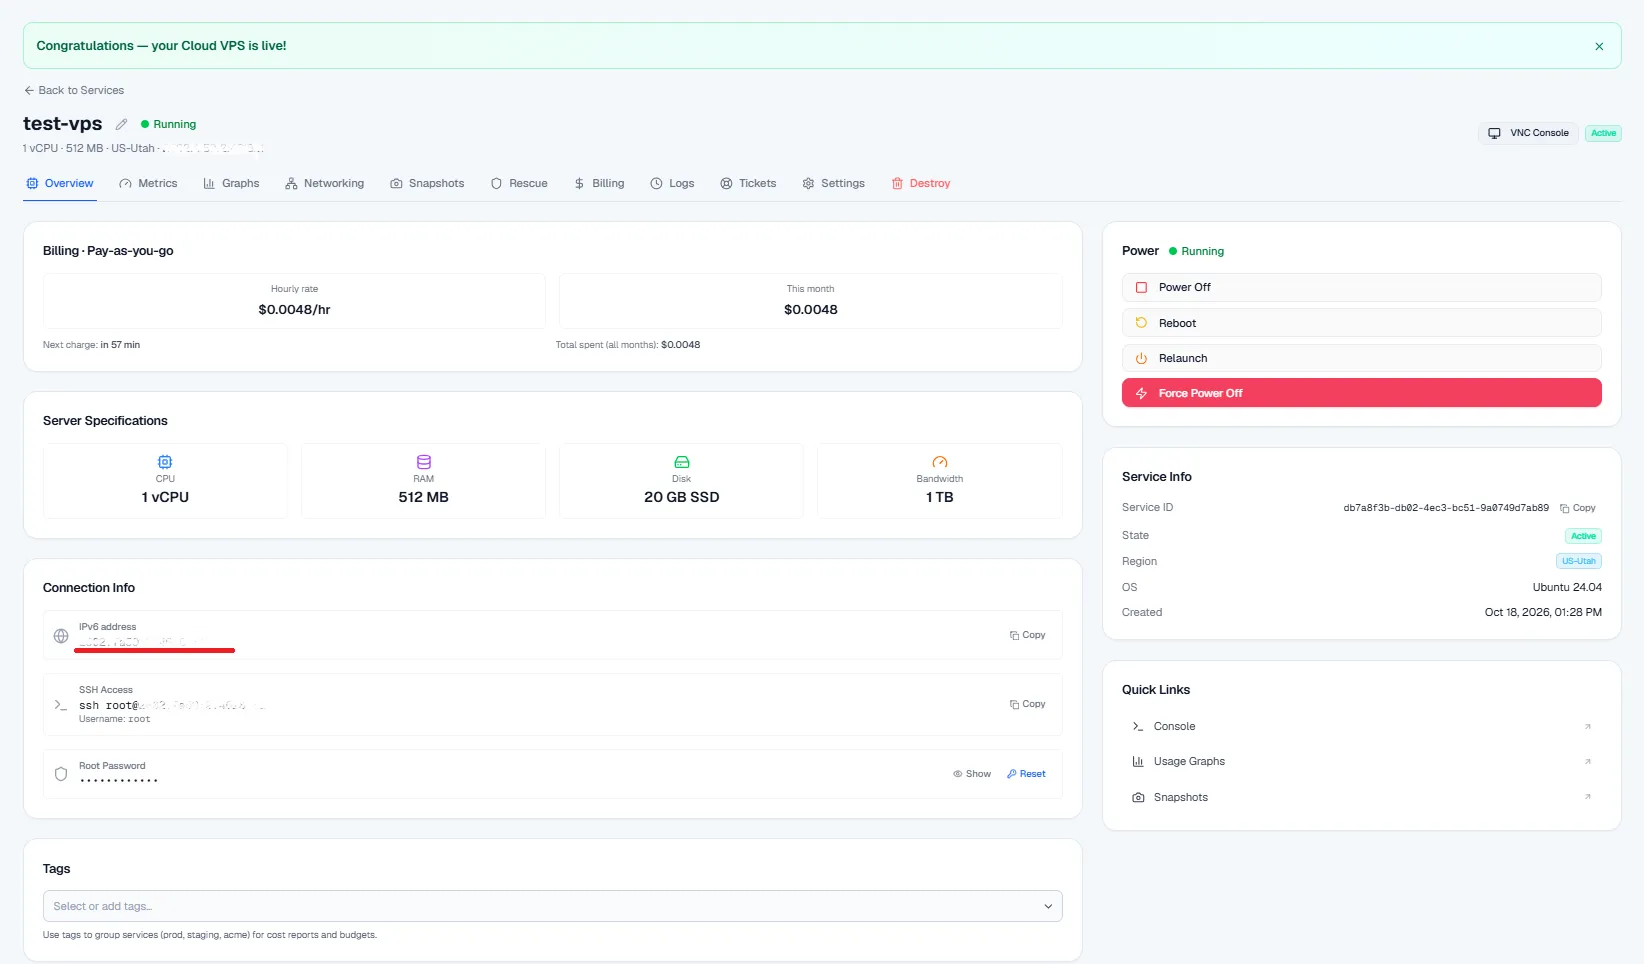
Task: Click the Active state badge in Service Info
Action: tap(1583, 536)
